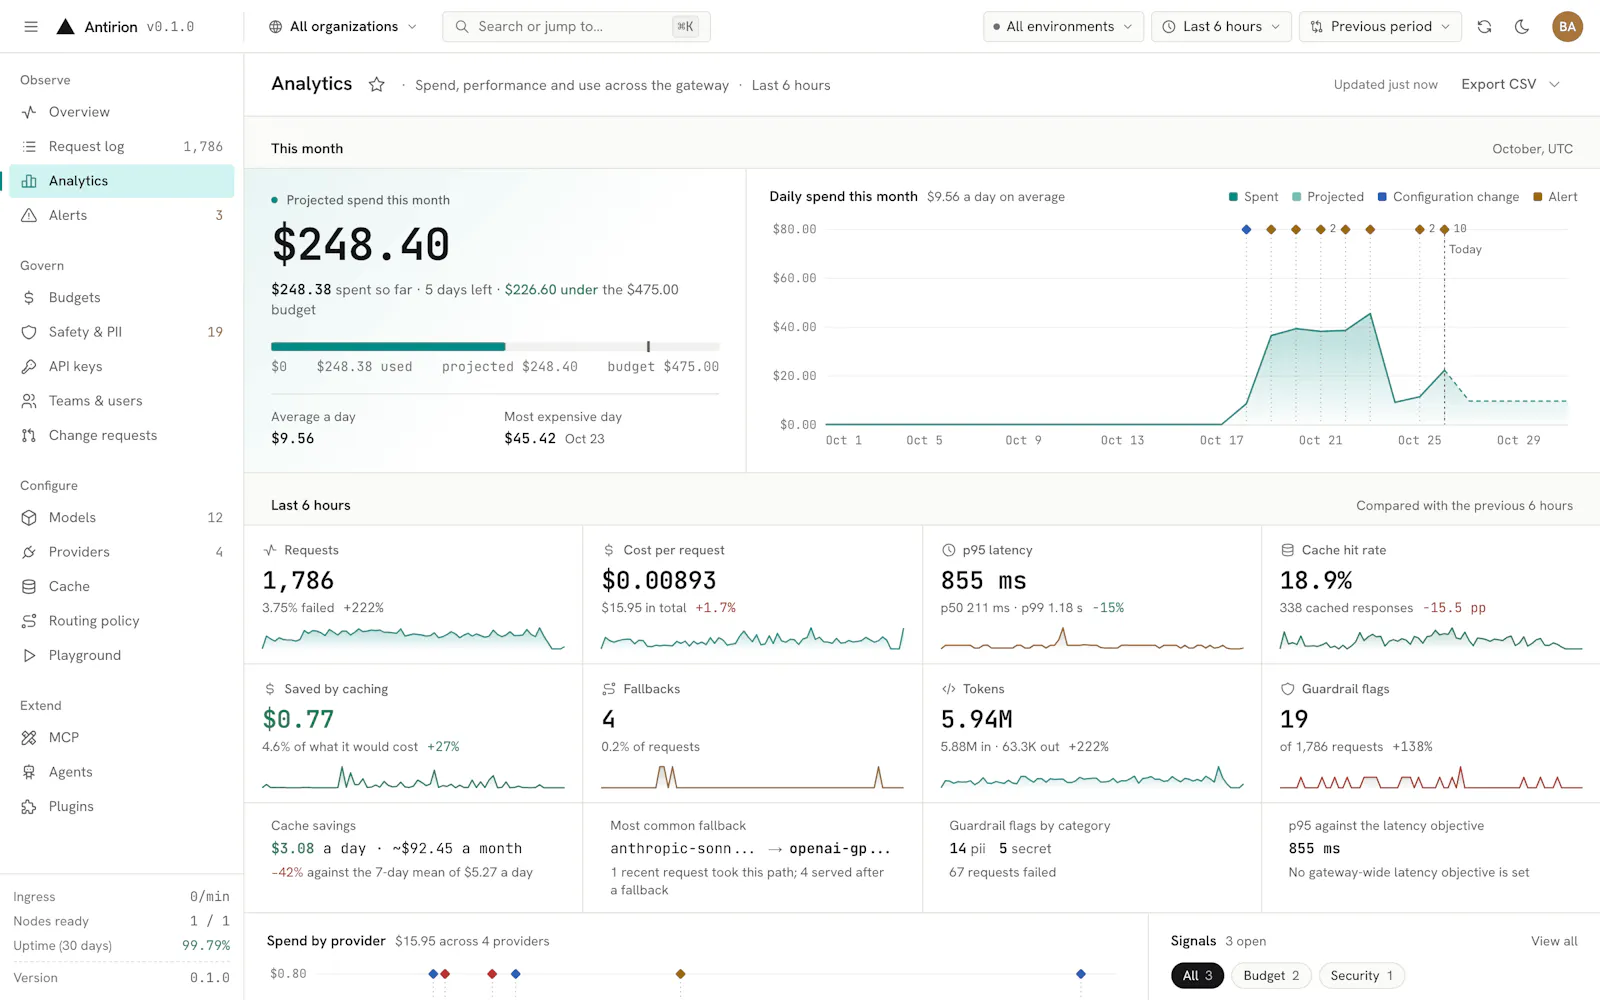Toggle the Configuration change legend item
This screenshot has width=1600, height=1000.
pyautogui.click(x=1448, y=197)
